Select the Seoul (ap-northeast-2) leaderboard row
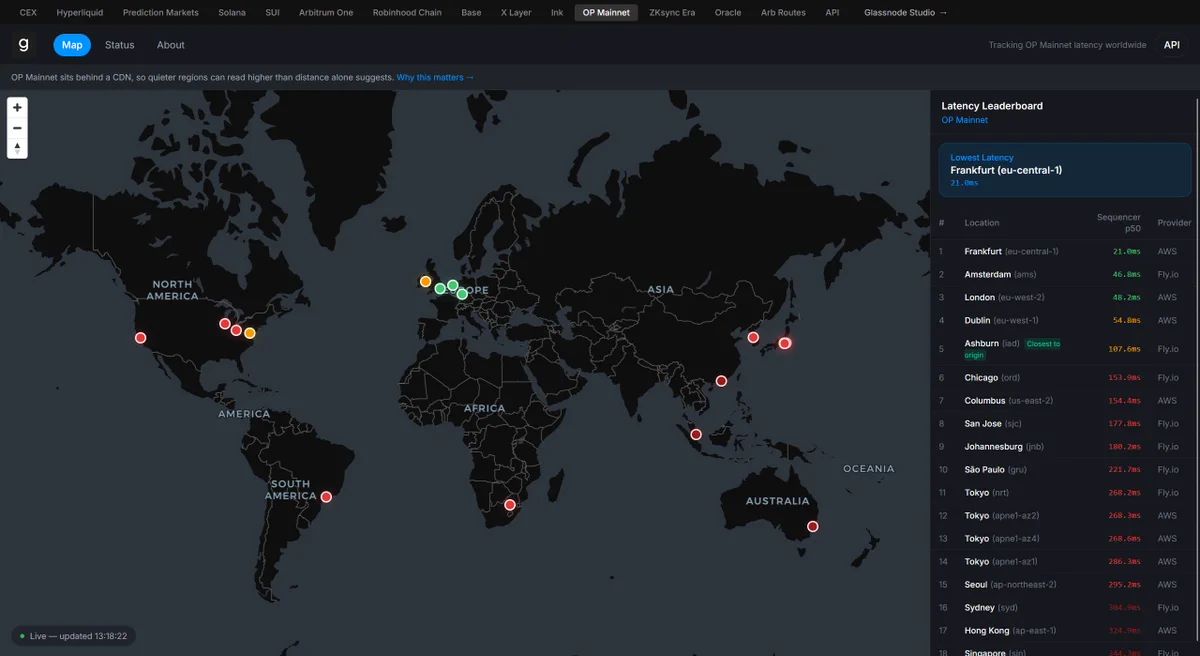Viewport: 1200px width, 656px height. click(1065, 584)
